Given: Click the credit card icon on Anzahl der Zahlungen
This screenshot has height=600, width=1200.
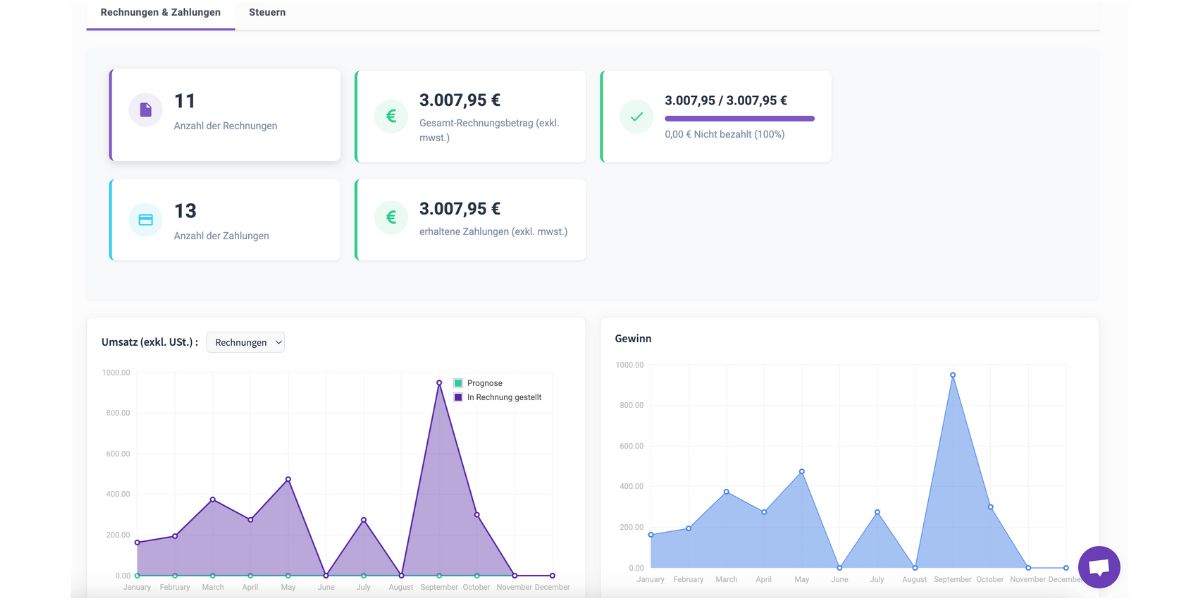Looking at the screenshot, I should tap(144, 217).
